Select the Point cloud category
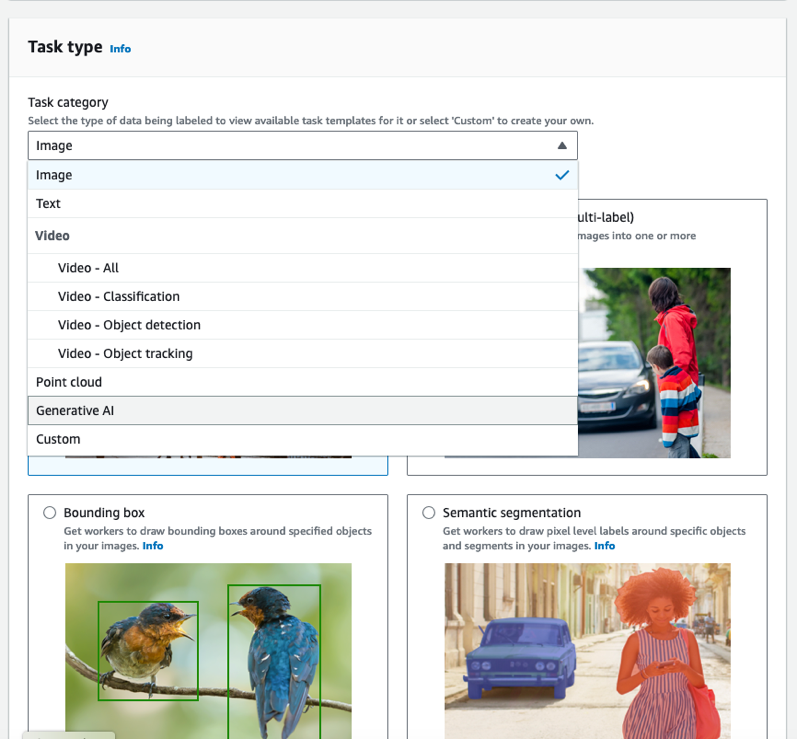Viewport: 797px width, 739px height. (302, 382)
